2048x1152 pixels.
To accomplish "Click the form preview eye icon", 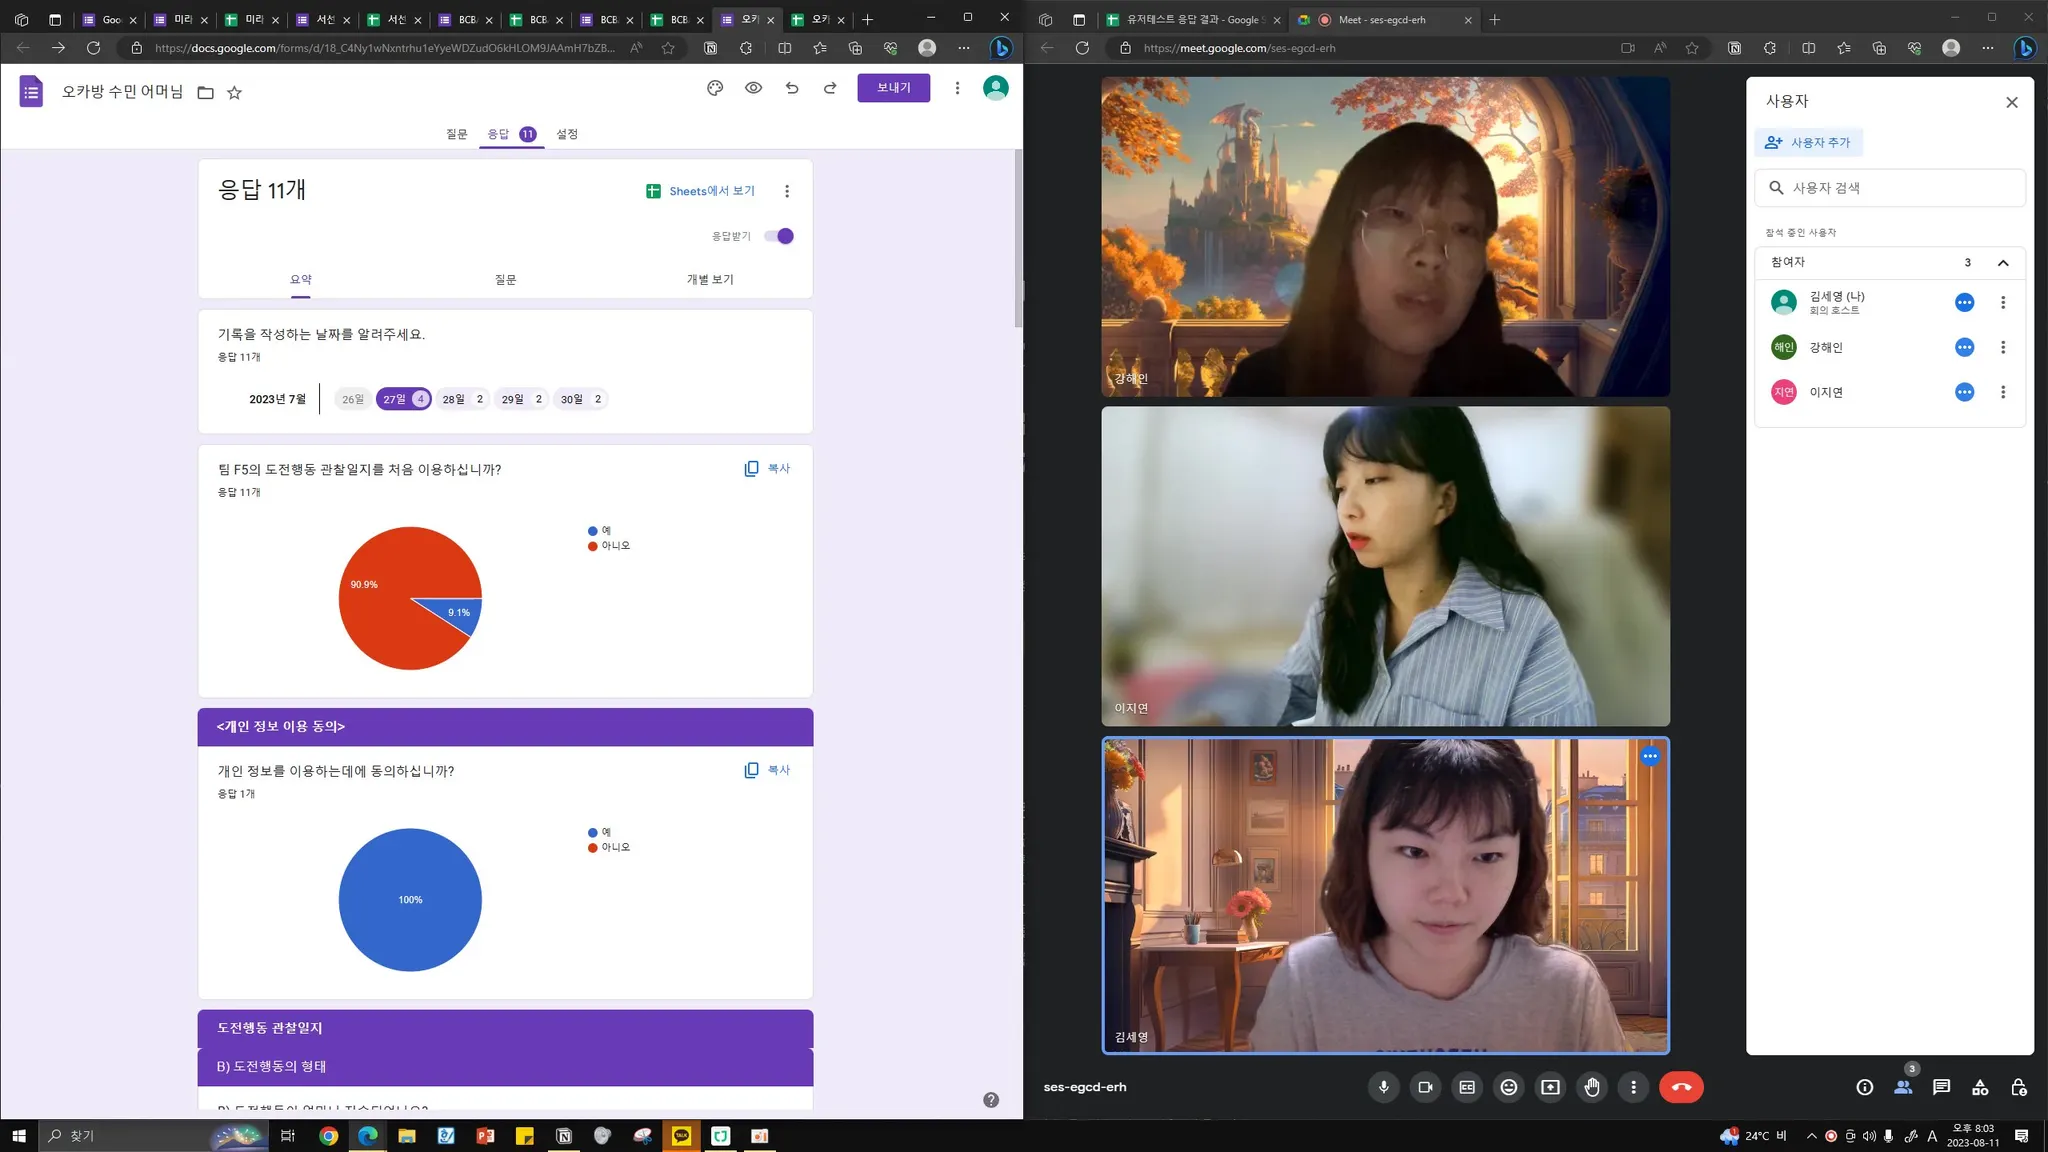I will [753, 88].
